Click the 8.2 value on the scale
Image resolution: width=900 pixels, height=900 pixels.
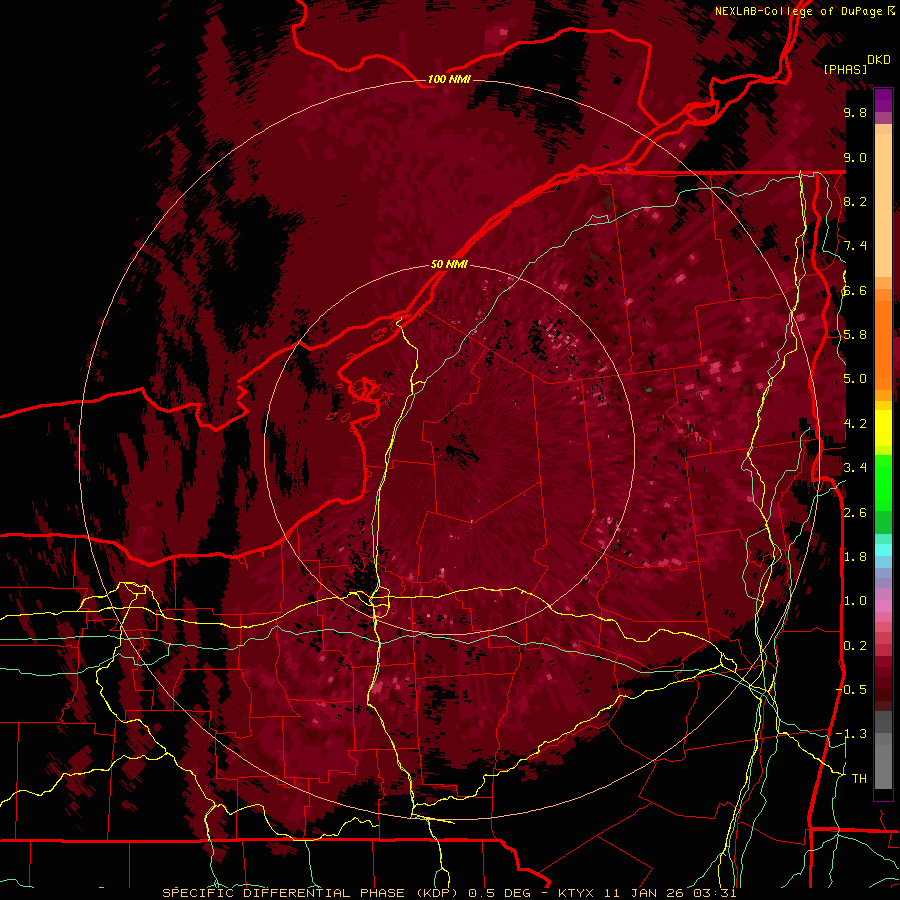tap(855, 201)
